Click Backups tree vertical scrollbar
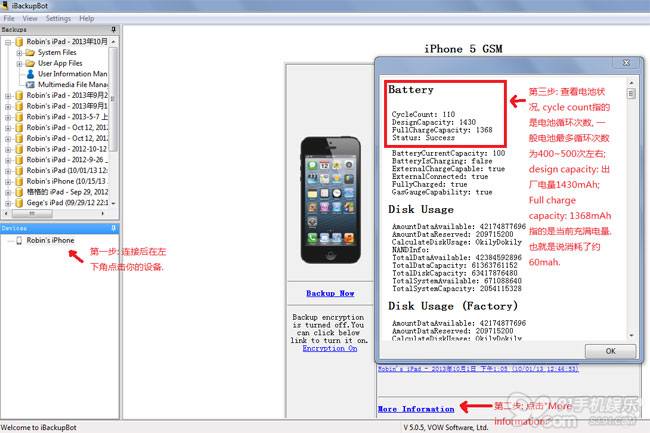Image resolution: width=650 pixels, height=433 pixels. pos(113,99)
